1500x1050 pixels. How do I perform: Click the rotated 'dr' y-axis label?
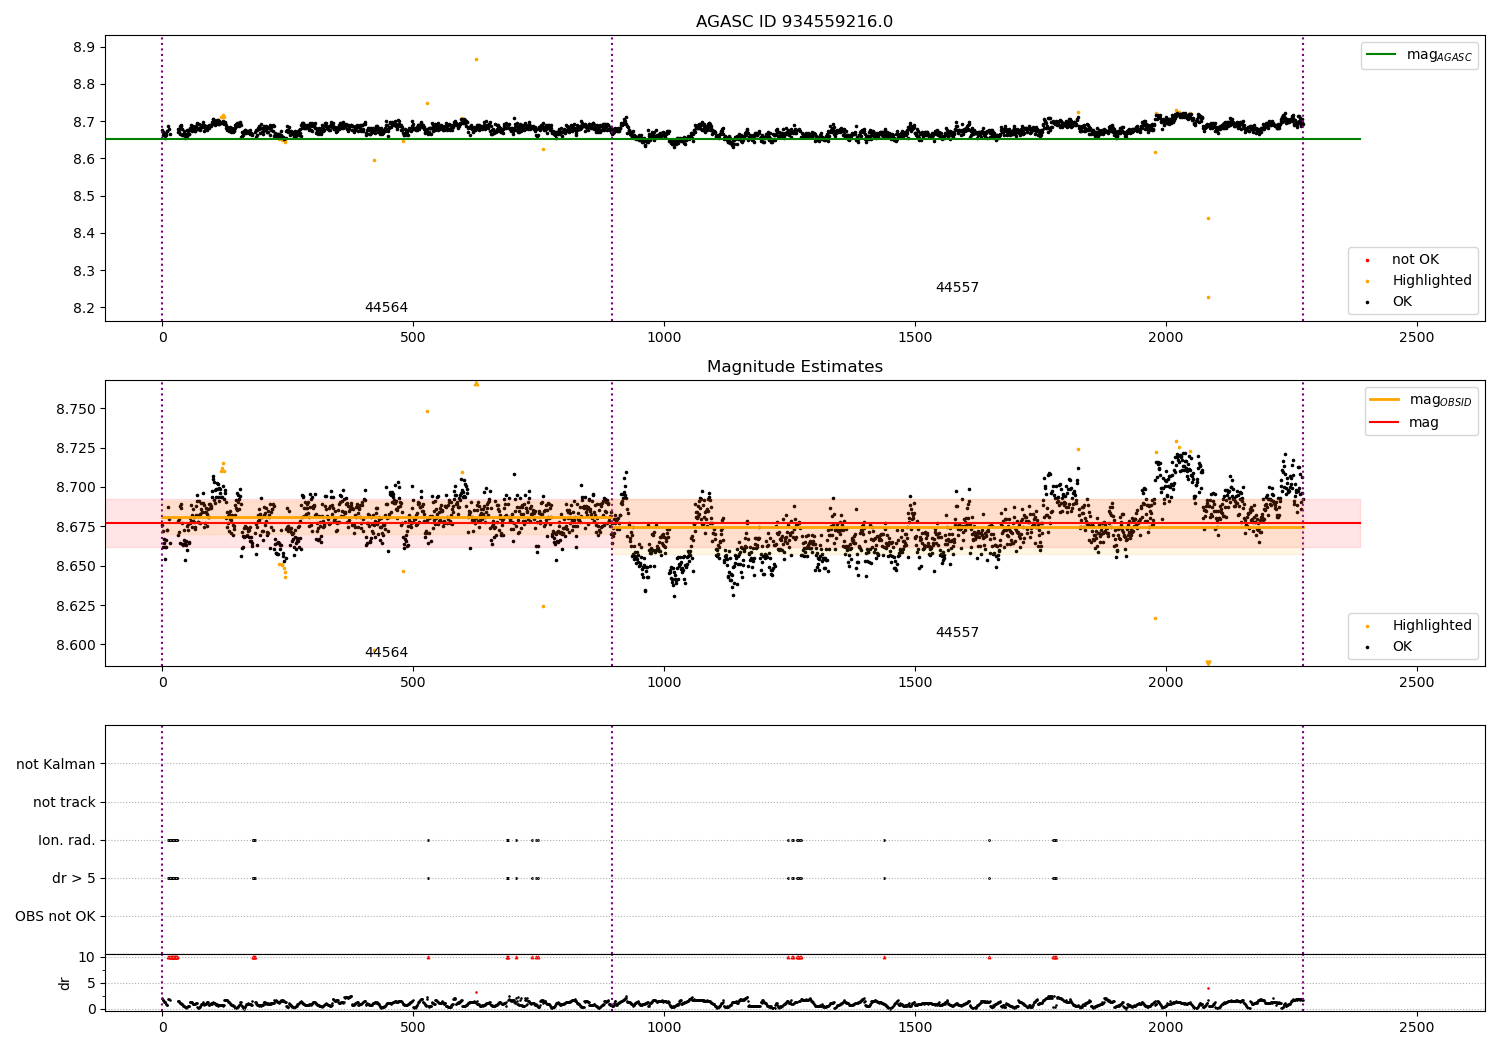[65, 984]
